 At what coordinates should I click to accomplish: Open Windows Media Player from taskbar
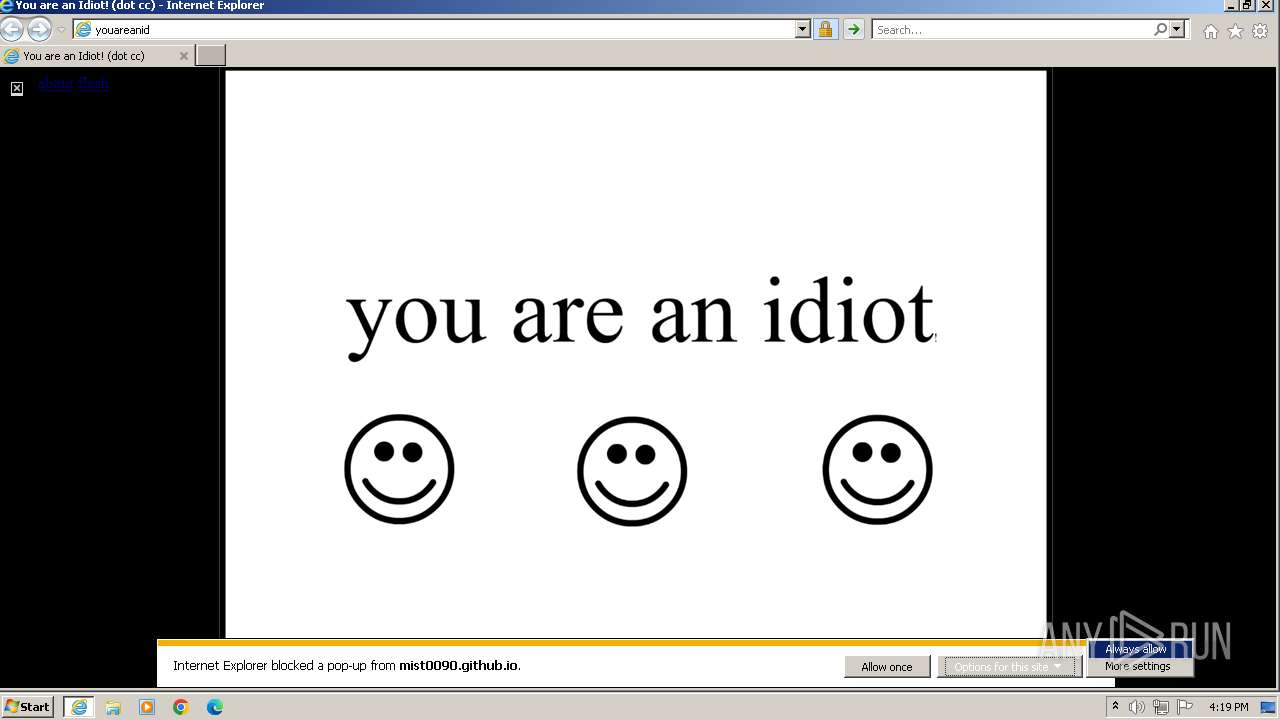pyautogui.click(x=147, y=707)
